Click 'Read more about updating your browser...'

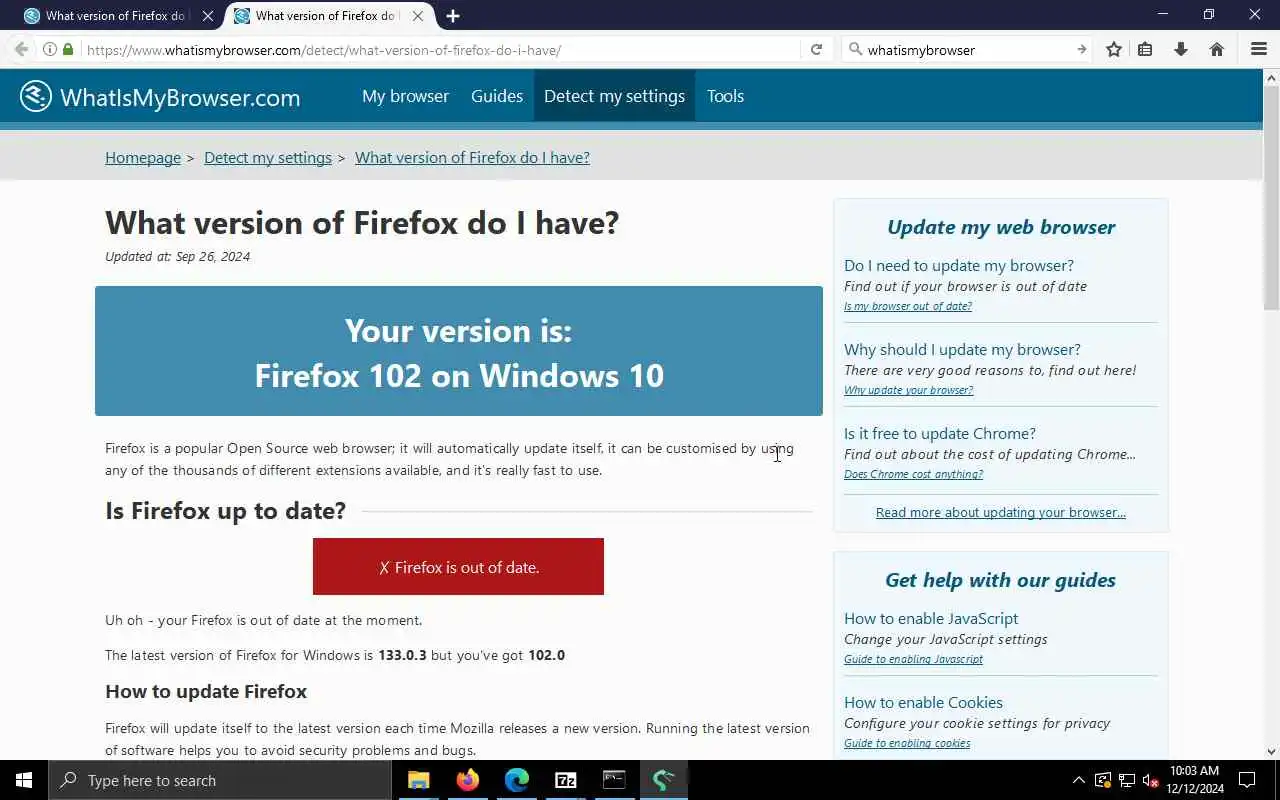point(1001,512)
